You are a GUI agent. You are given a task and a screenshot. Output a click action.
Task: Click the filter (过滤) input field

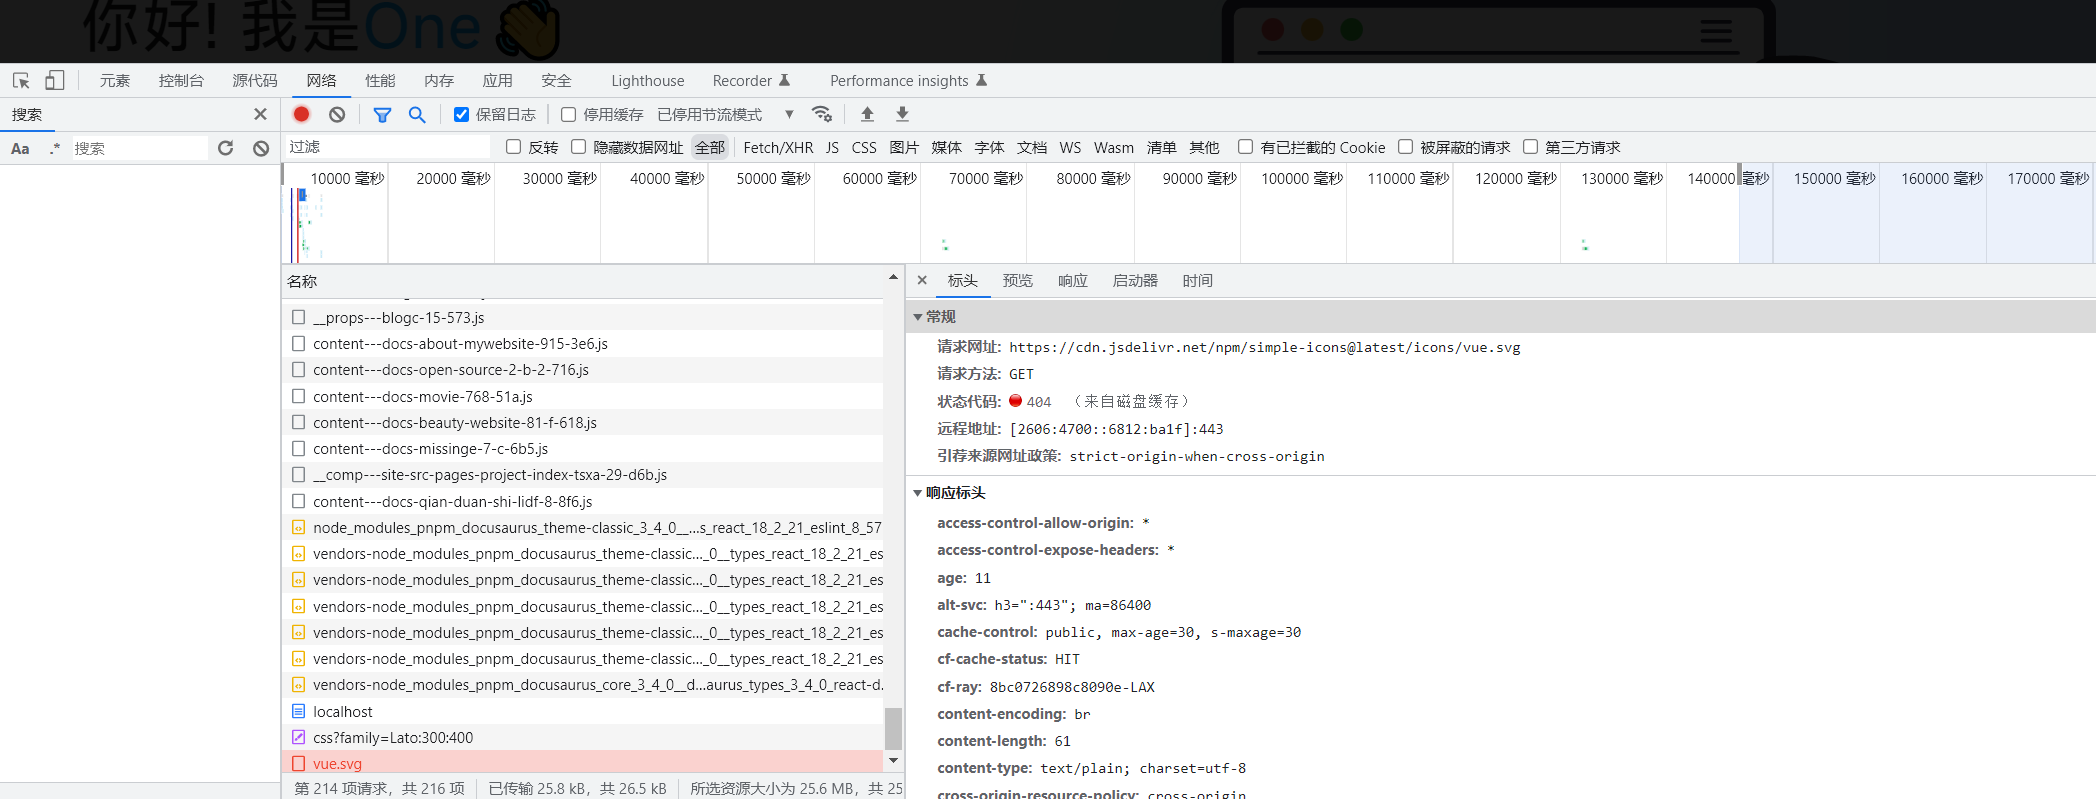pyautogui.click(x=388, y=147)
